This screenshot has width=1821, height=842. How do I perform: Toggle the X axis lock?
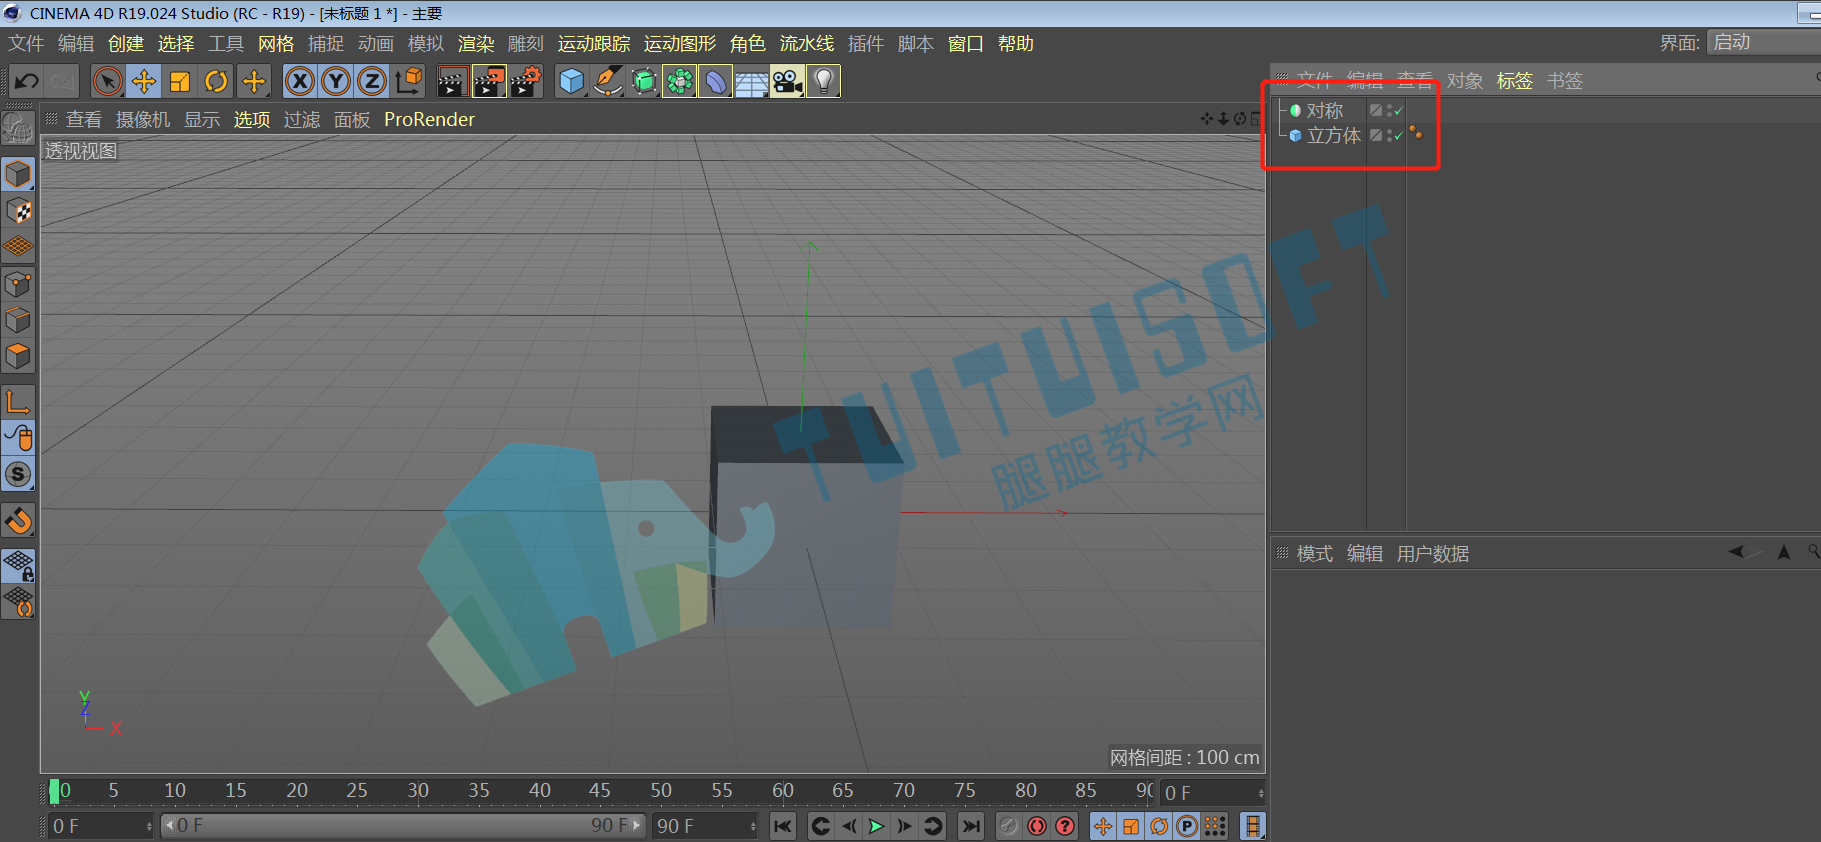[x=300, y=81]
